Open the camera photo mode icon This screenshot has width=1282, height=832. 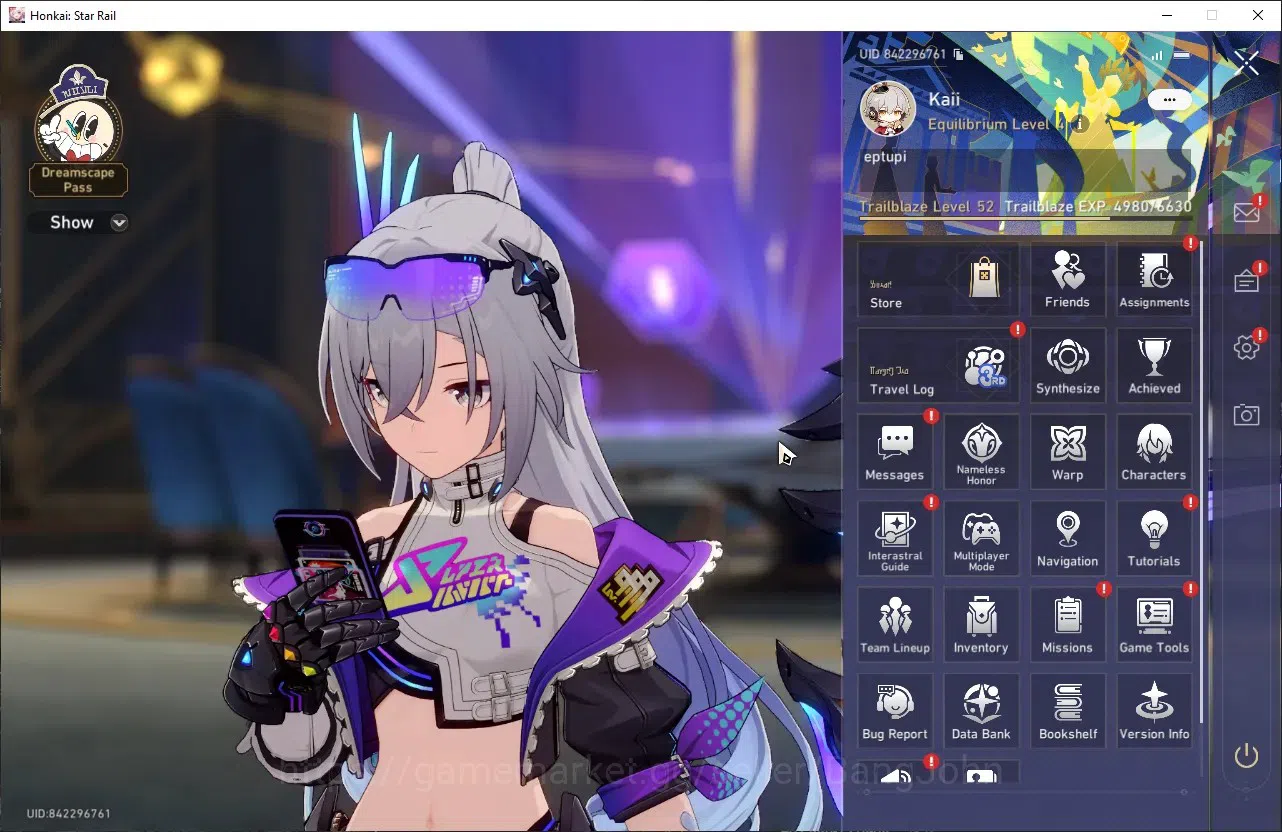[x=1246, y=415]
